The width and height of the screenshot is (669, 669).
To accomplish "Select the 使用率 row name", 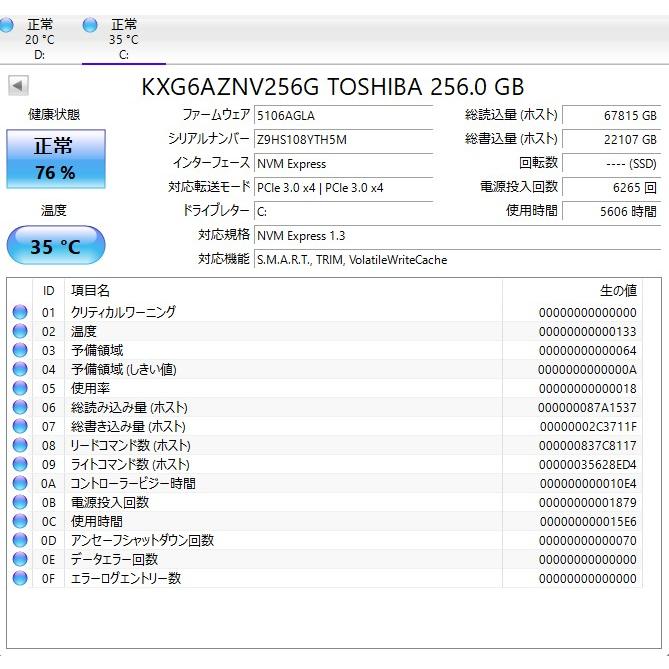I will click(90, 388).
